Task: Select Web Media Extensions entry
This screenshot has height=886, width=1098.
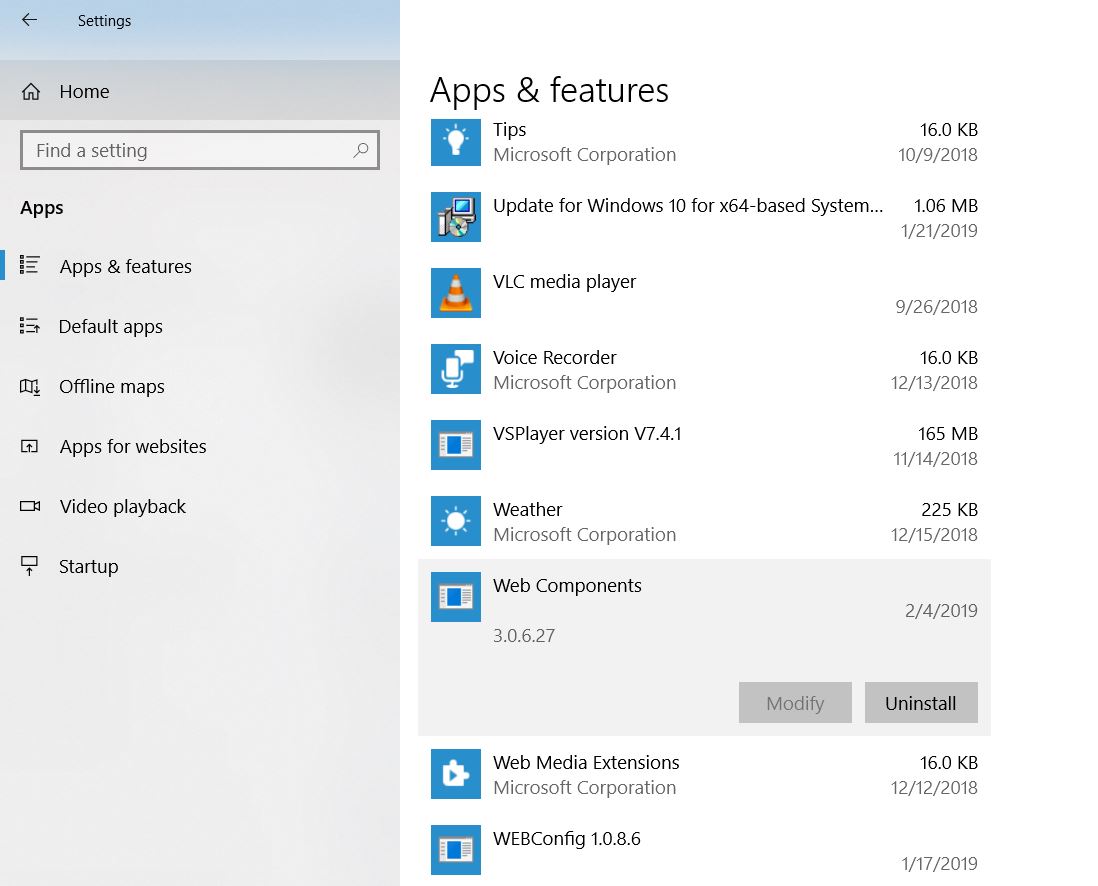Action: [x=704, y=775]
